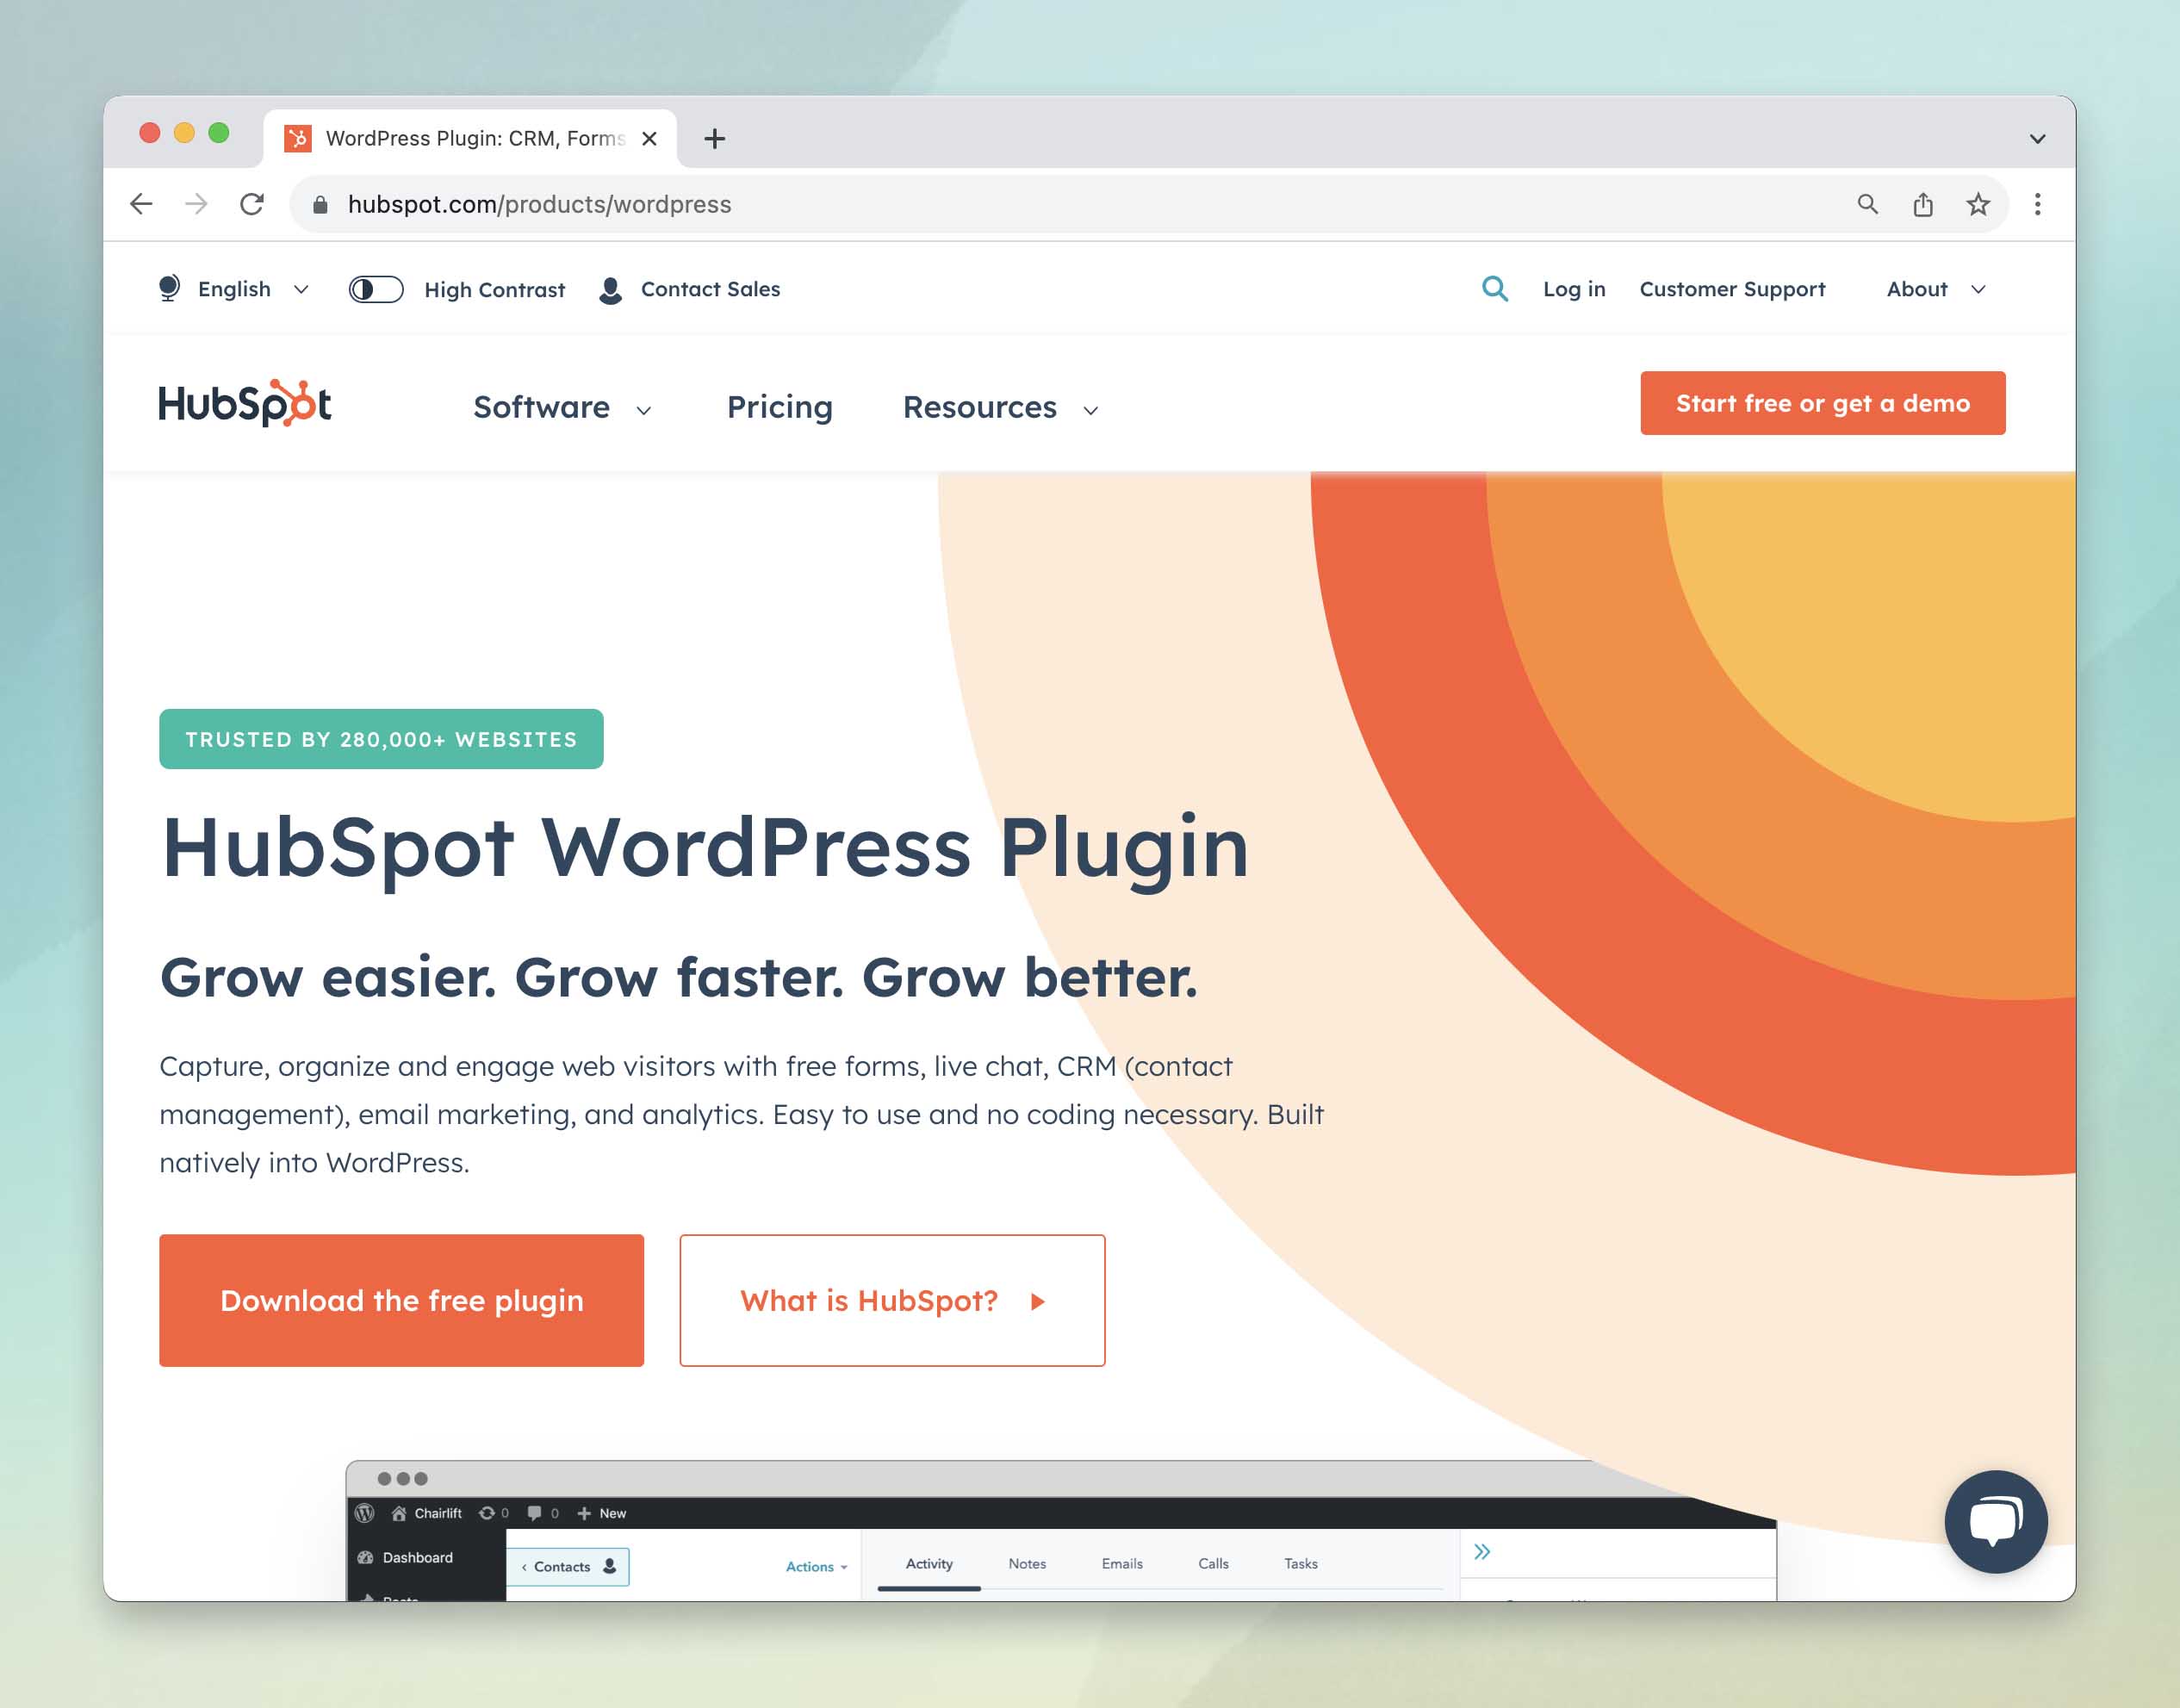
Task: Click the Dashboard gauge icon in preview
Action: (365, 1557)
